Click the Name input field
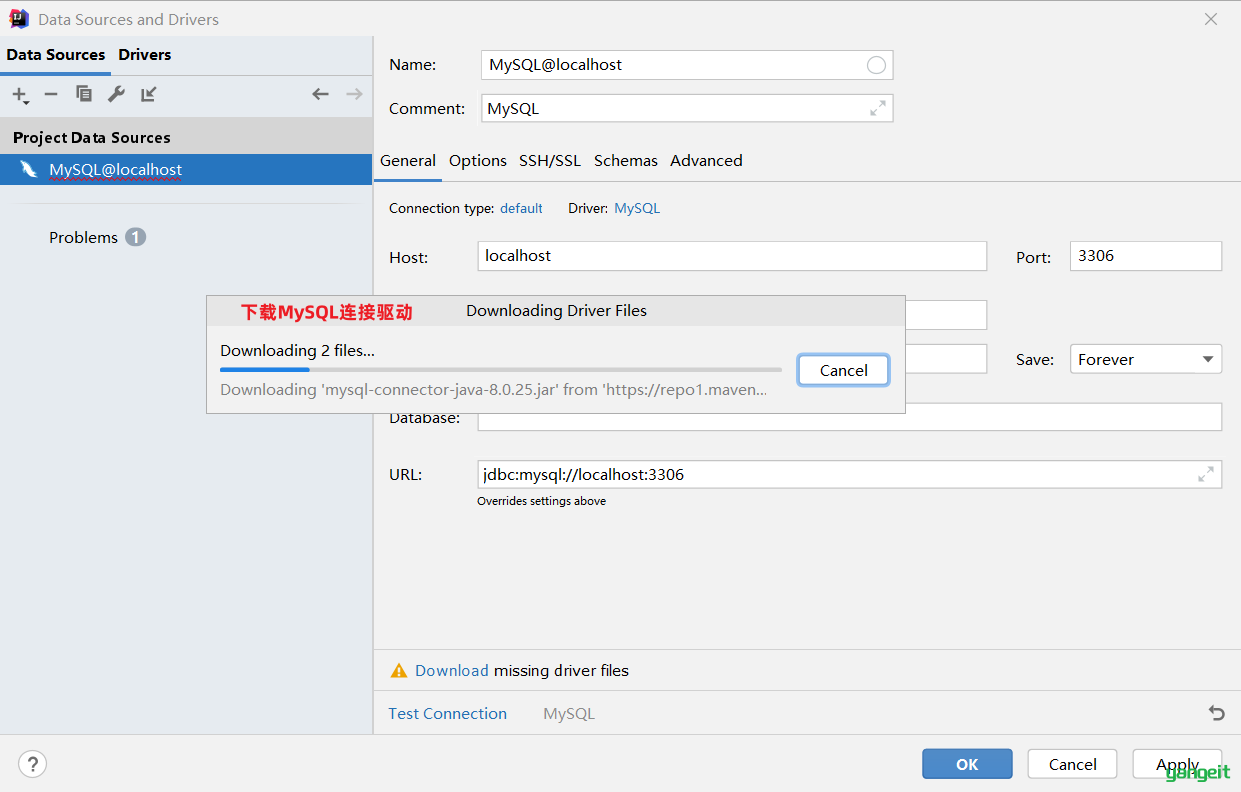Screen dimensions: 1241x792 point(687,65)
